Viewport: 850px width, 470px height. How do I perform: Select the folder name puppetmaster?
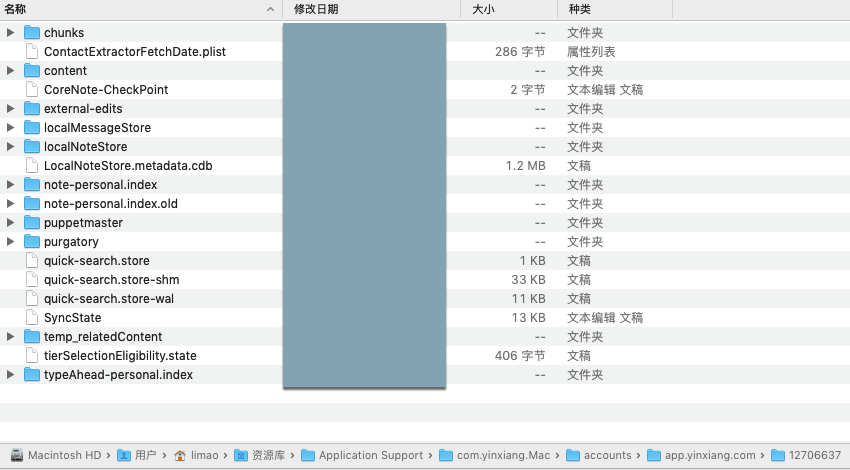(x=83, y=222)
